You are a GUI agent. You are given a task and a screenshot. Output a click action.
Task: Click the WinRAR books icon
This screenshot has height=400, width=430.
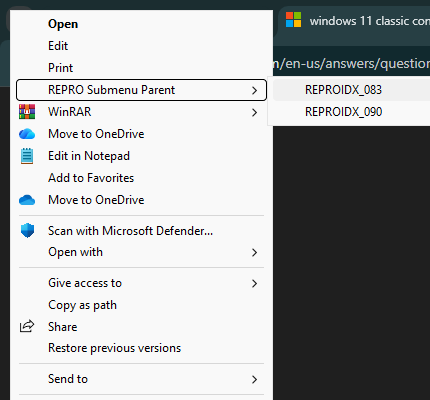tap(27, 112)
